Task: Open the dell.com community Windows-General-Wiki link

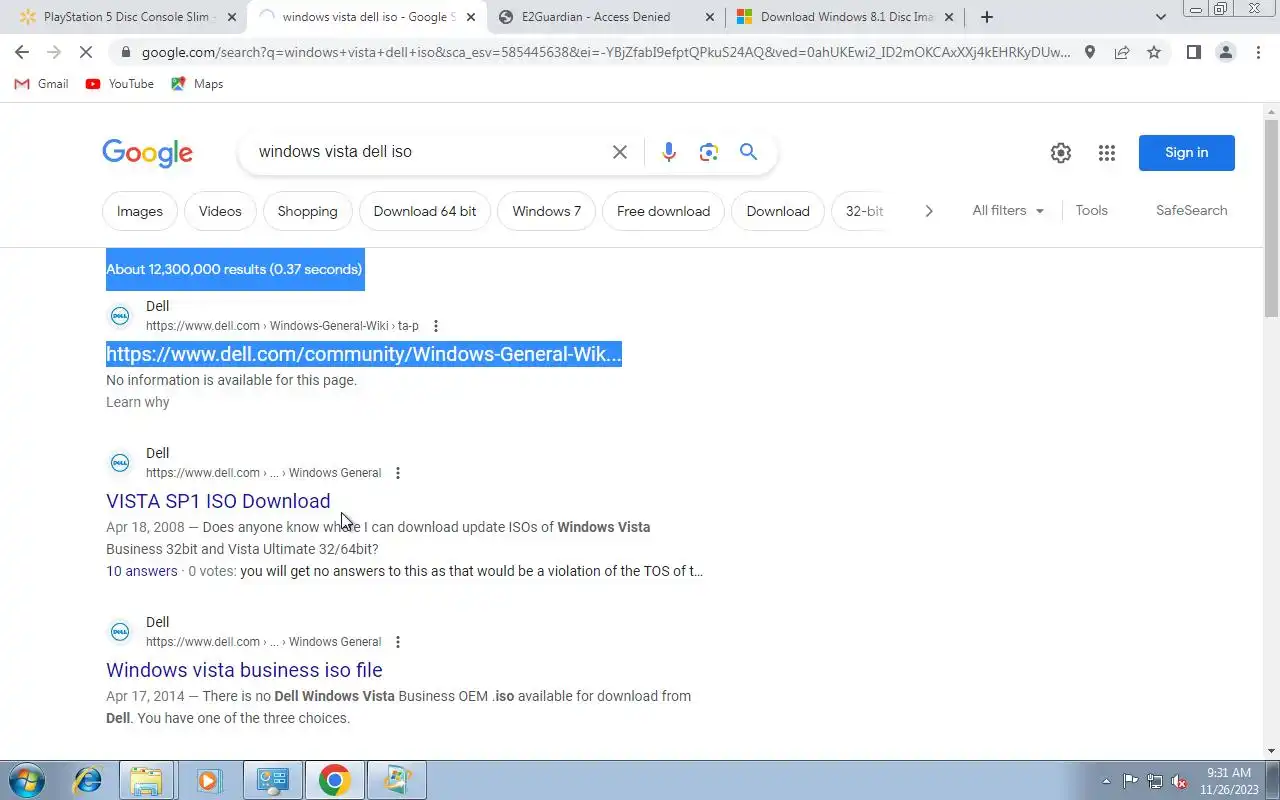Action: (364, 354)
